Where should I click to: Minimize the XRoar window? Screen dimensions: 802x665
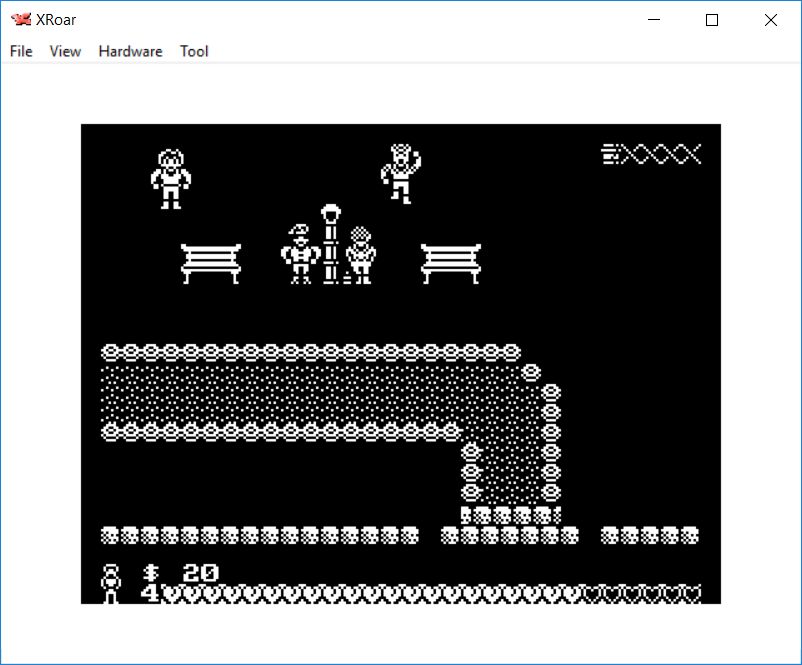[654, 20]
